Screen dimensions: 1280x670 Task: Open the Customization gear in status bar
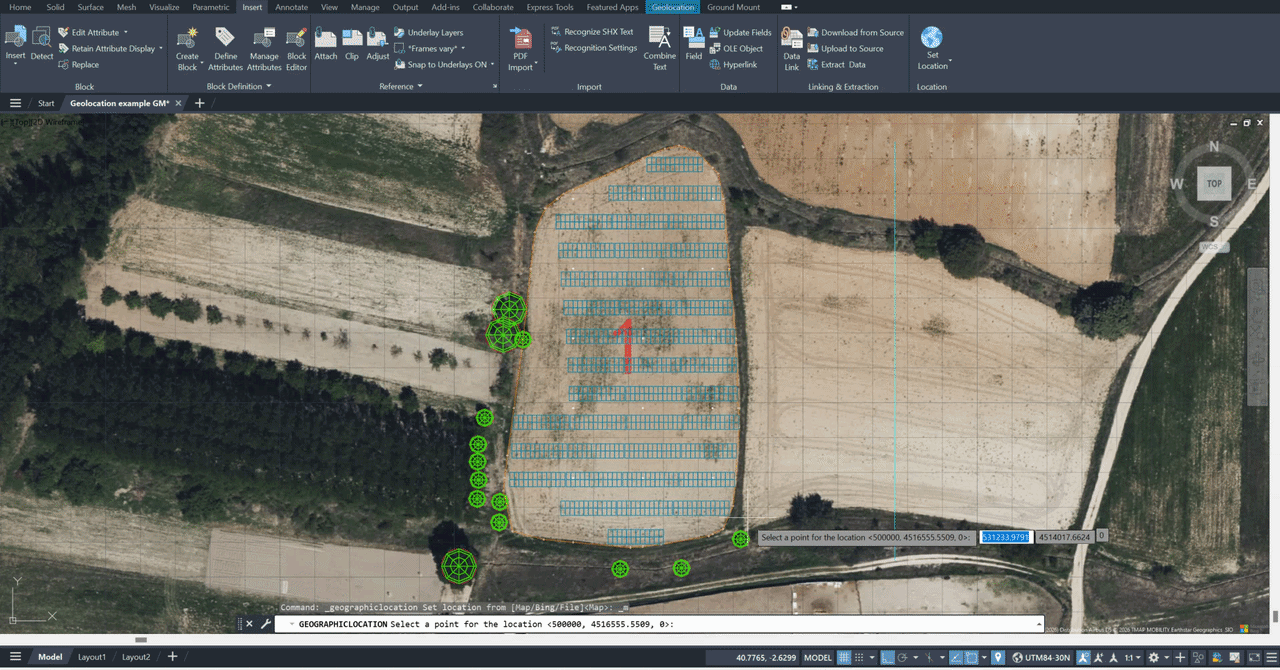[1153, 657]
